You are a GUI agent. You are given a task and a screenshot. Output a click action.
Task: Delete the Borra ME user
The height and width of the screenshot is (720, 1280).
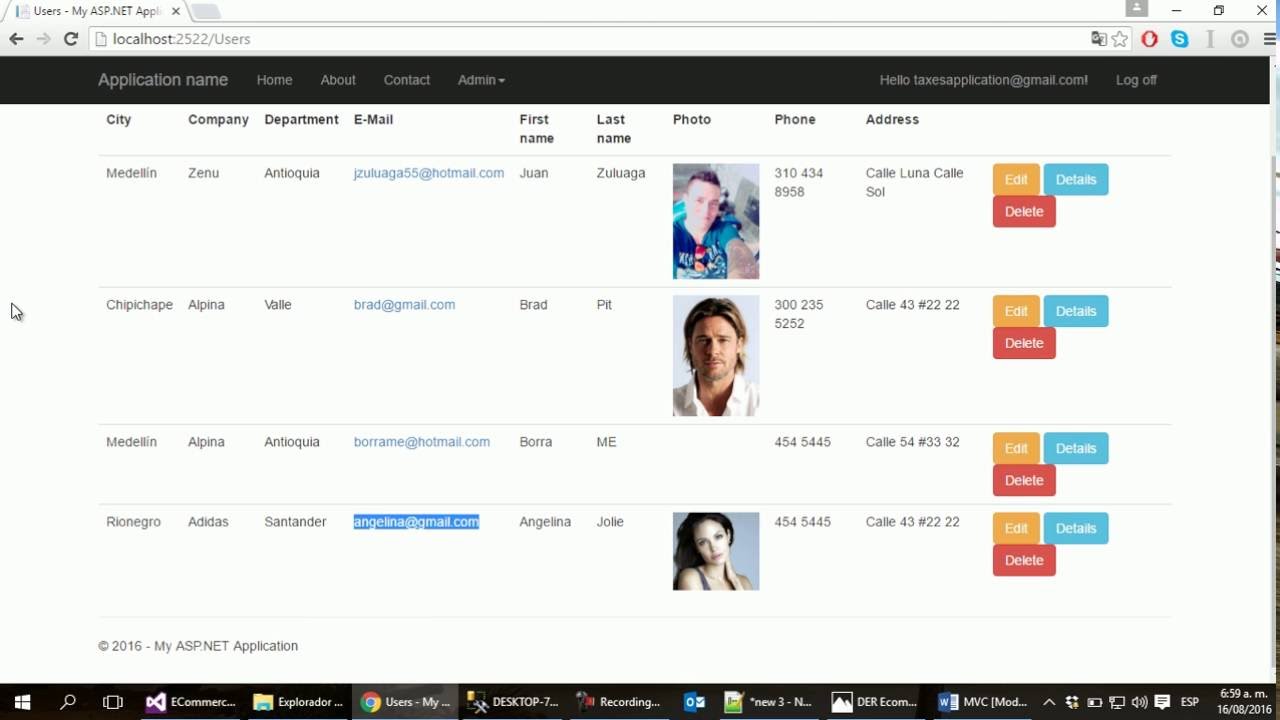pos(1024,480)
